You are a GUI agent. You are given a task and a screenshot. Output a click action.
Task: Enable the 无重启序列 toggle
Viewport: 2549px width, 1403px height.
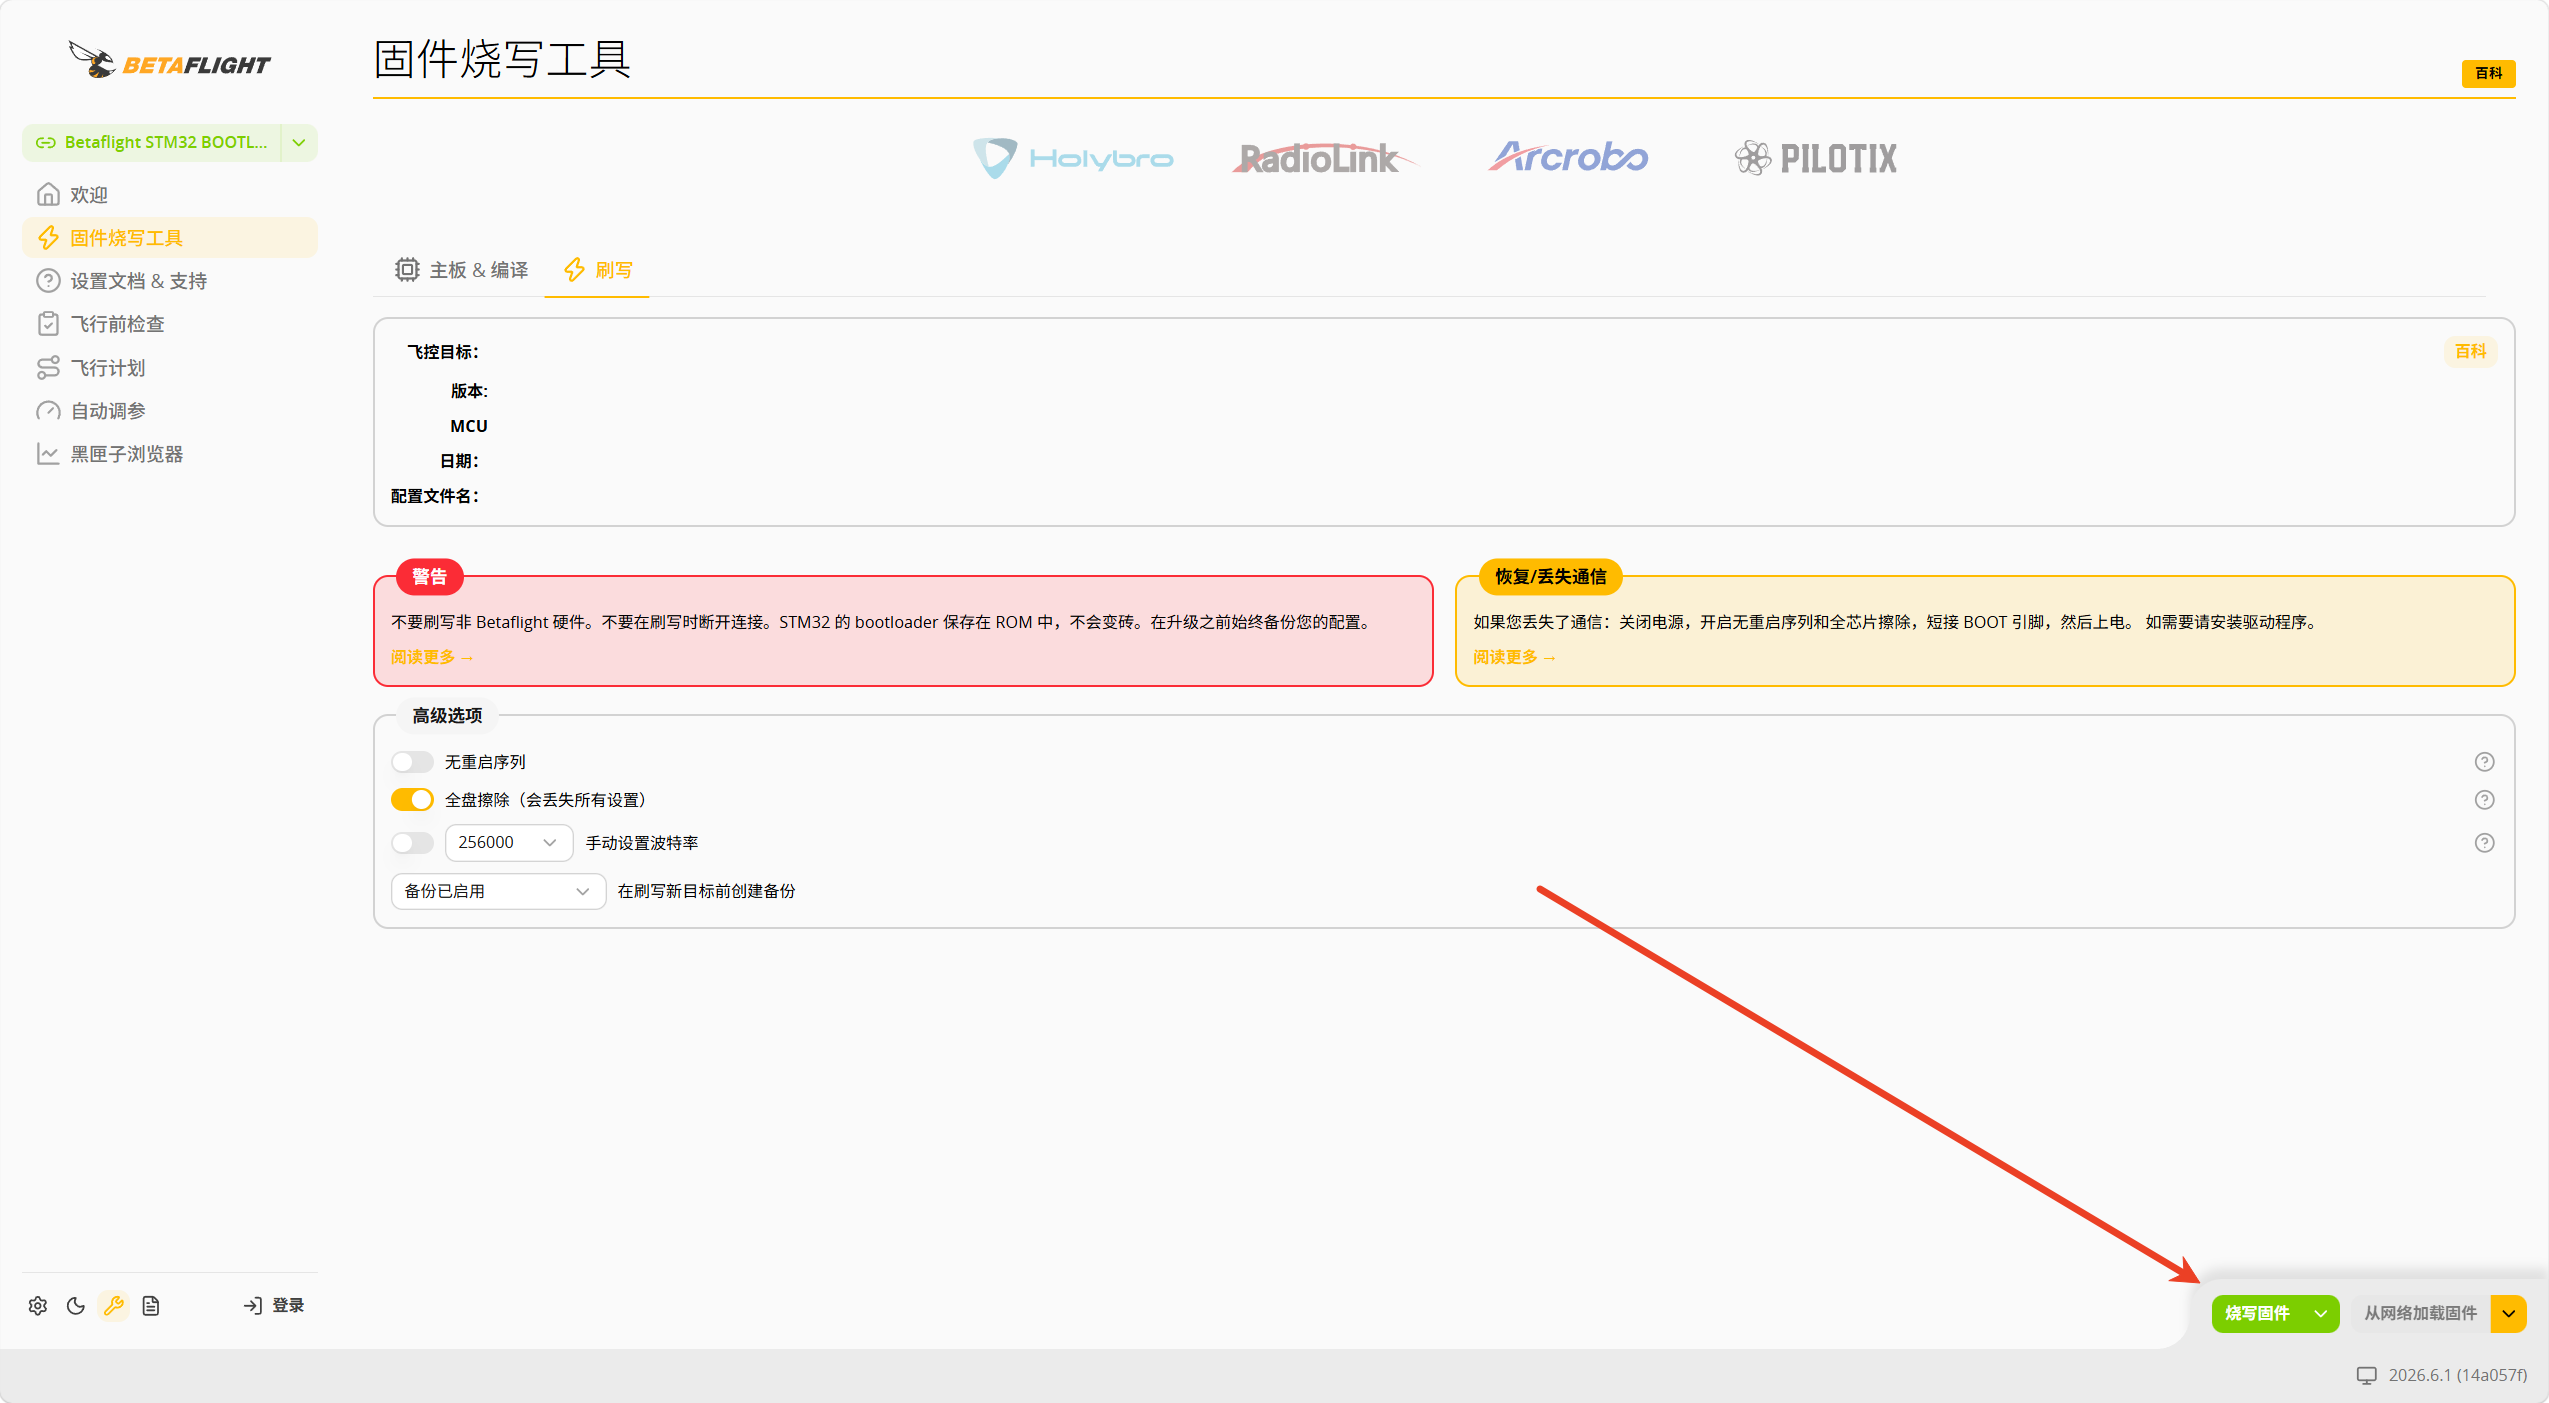[412, 762]
